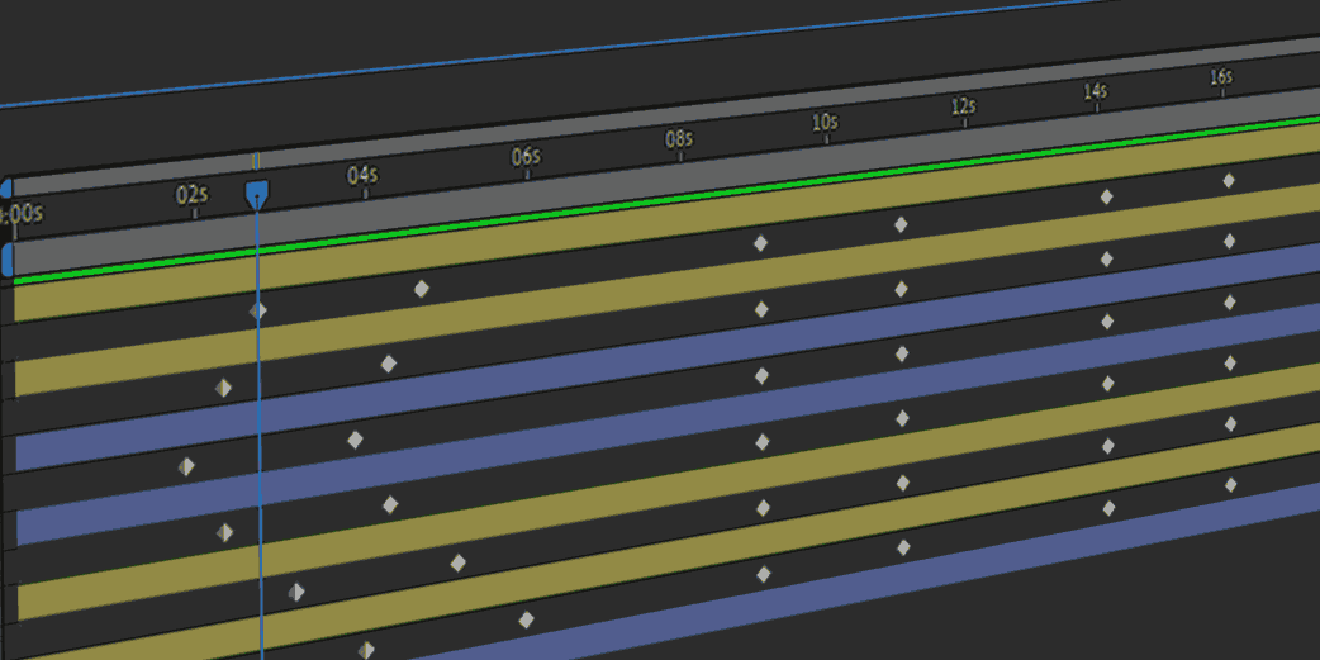
Task: Select first blue layer's keyframe just before 02s
Action: tap(187, 466)
